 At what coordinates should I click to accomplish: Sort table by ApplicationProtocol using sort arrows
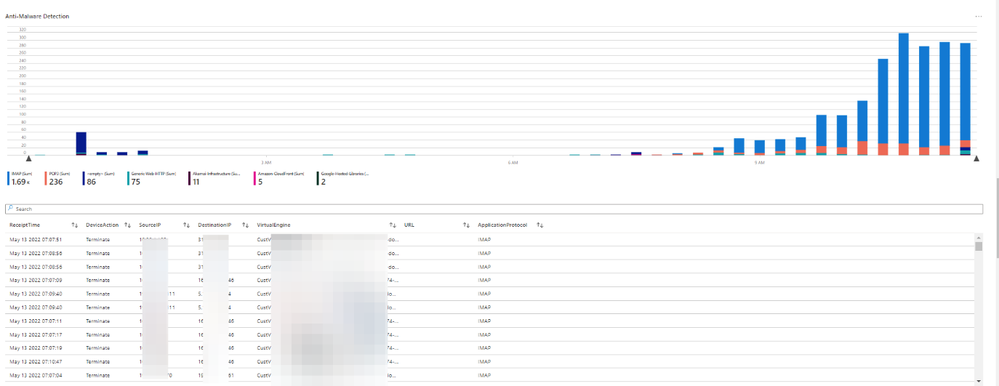pyautogui.click(x=540, y=225)
